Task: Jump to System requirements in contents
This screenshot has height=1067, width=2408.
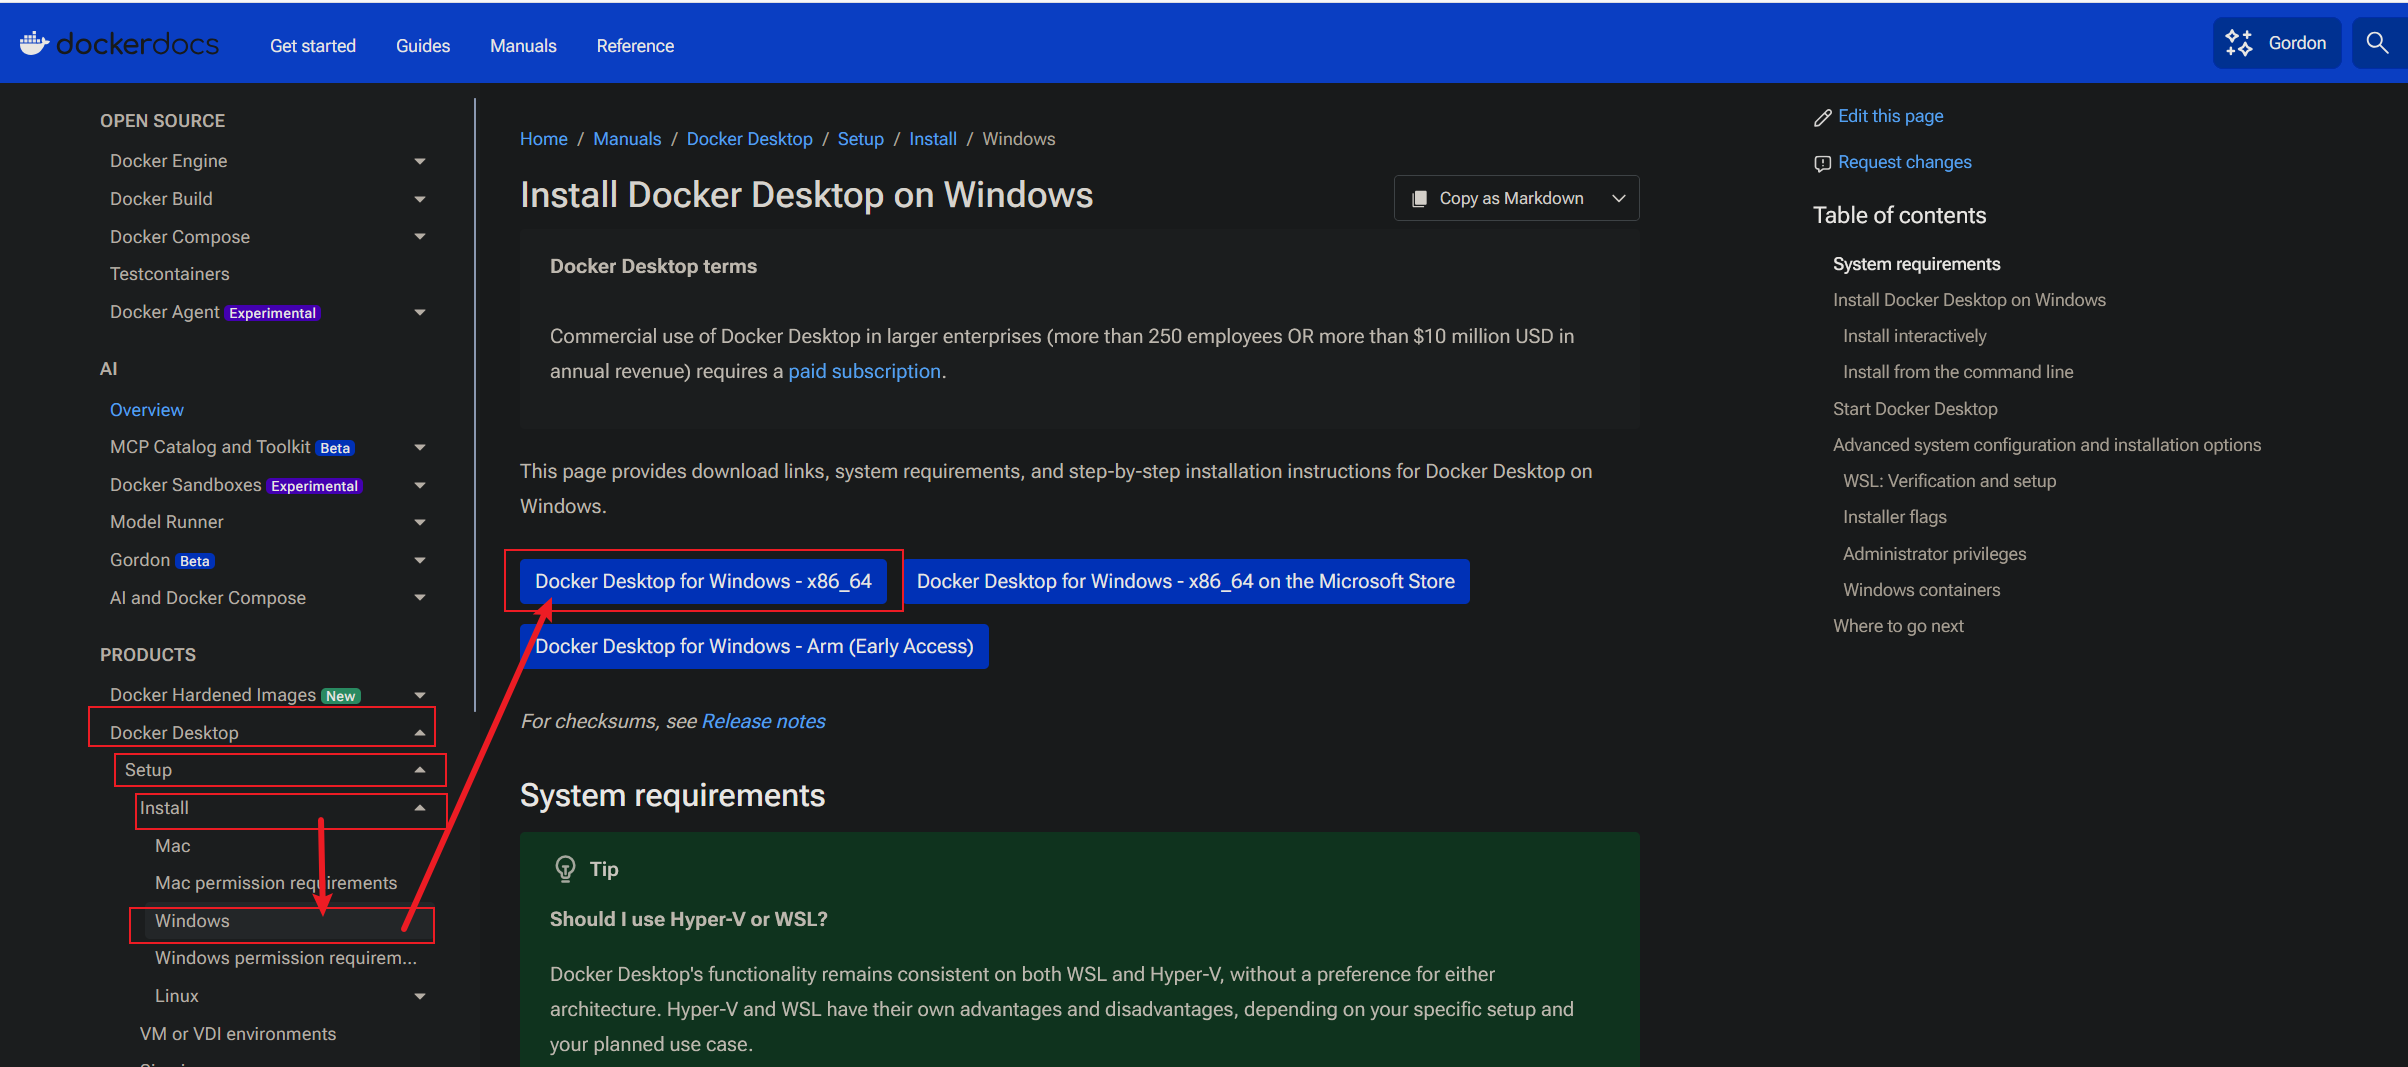Action: (x=1916, y=264)
